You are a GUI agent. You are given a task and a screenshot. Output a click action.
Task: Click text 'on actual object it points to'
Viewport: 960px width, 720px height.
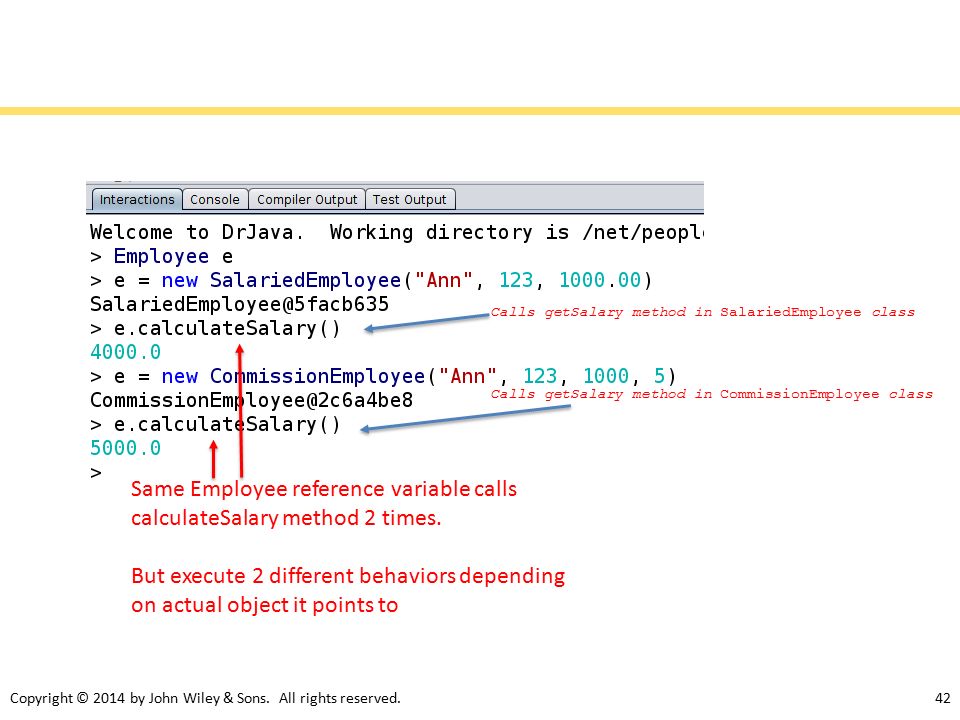click(264, 605)
